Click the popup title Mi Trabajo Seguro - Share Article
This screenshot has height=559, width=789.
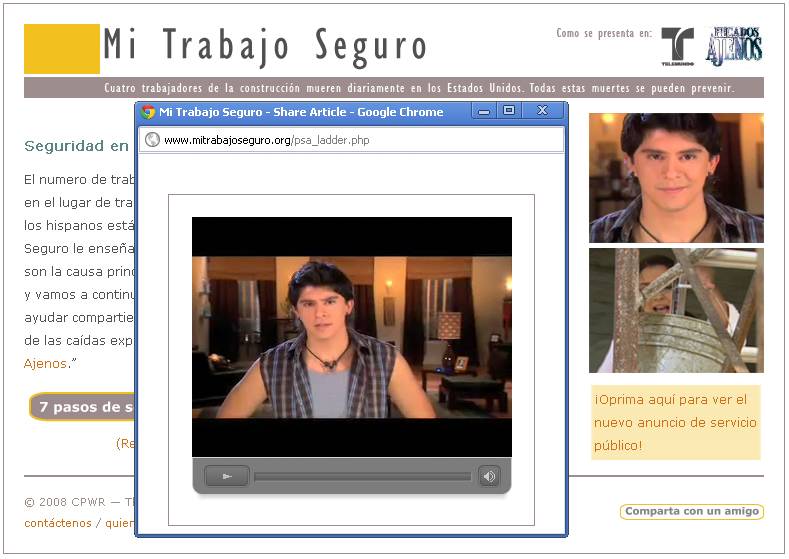tap(301, 112)
